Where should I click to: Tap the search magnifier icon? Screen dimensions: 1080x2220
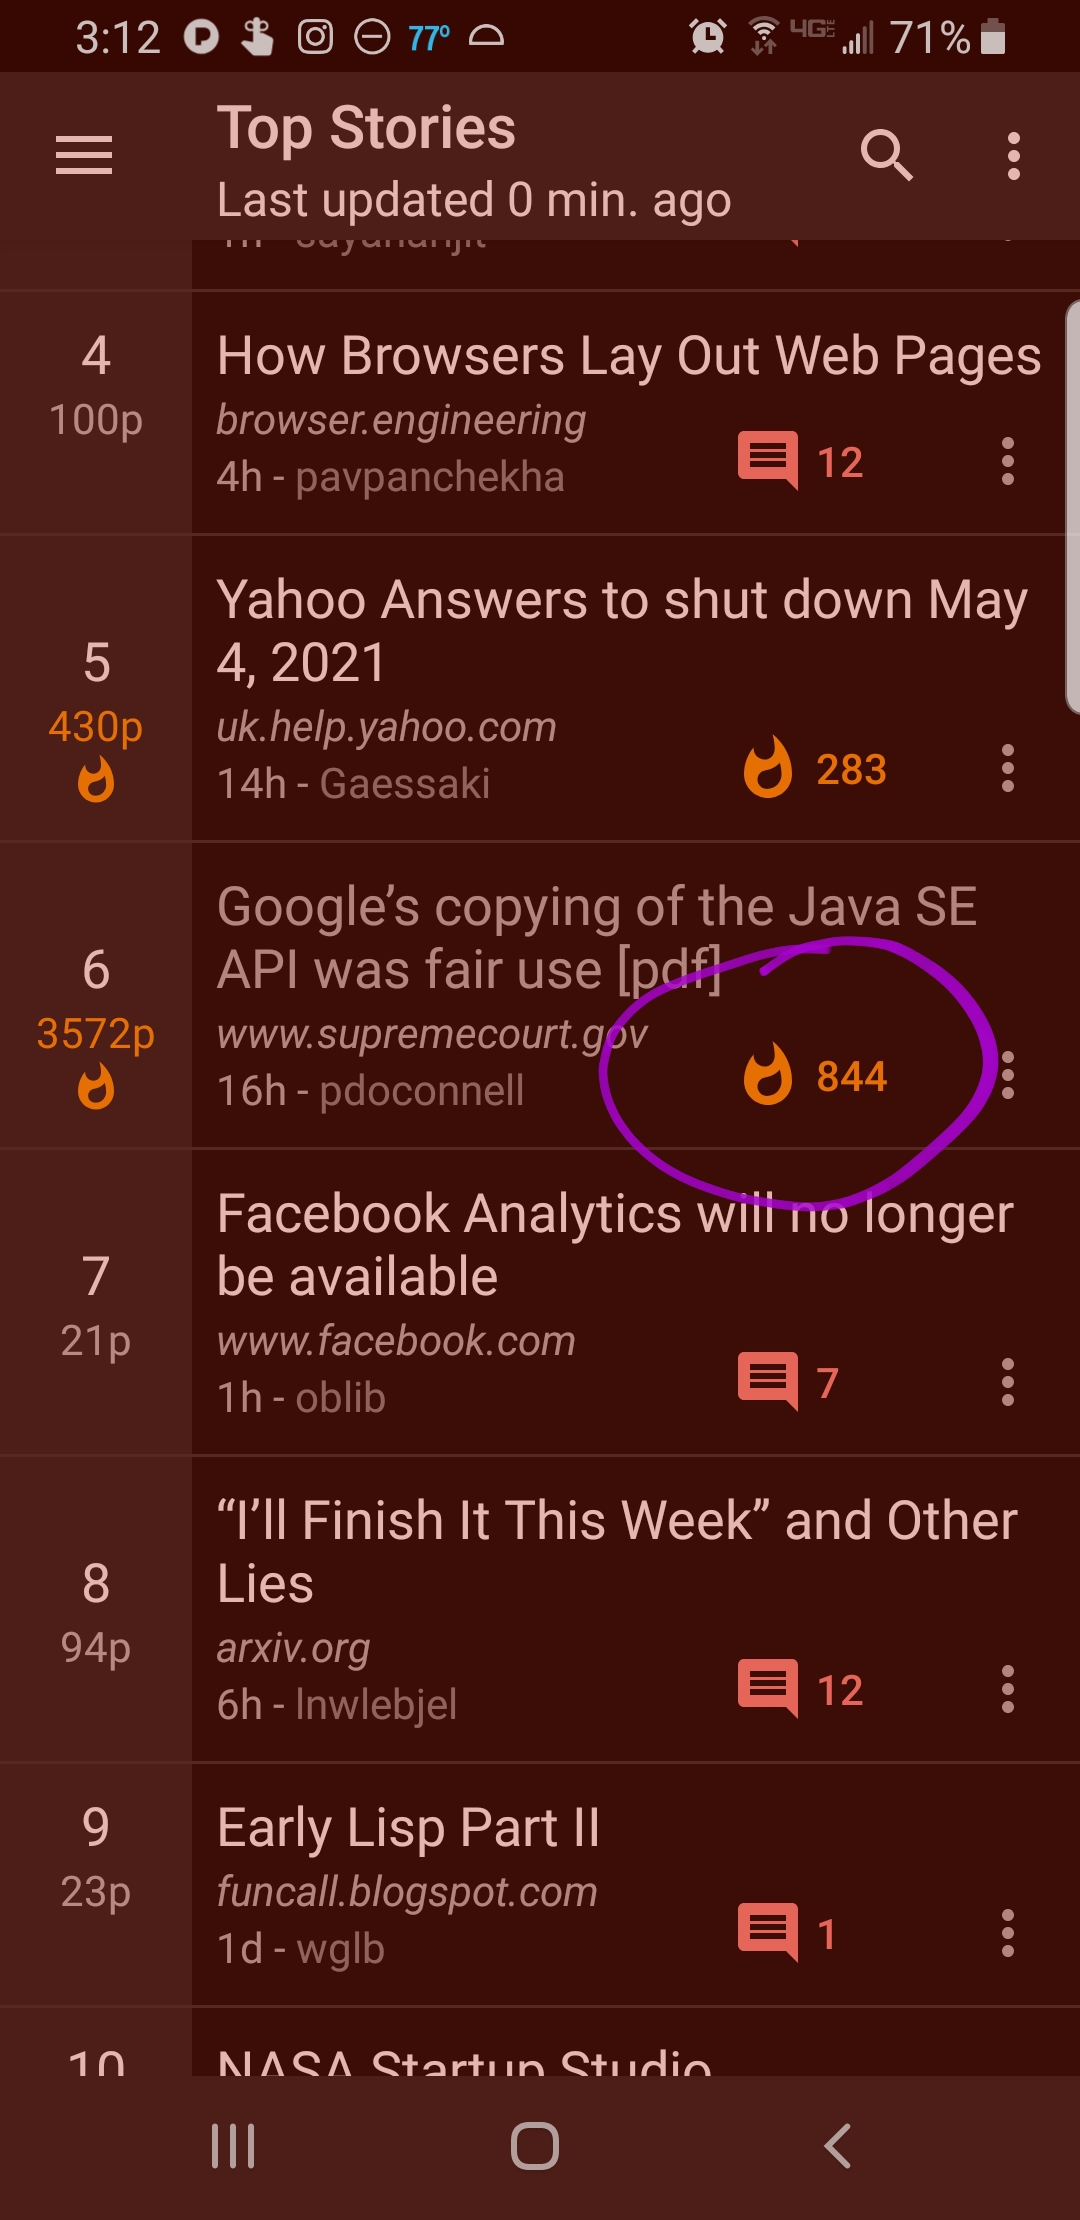tap(886, 156)
